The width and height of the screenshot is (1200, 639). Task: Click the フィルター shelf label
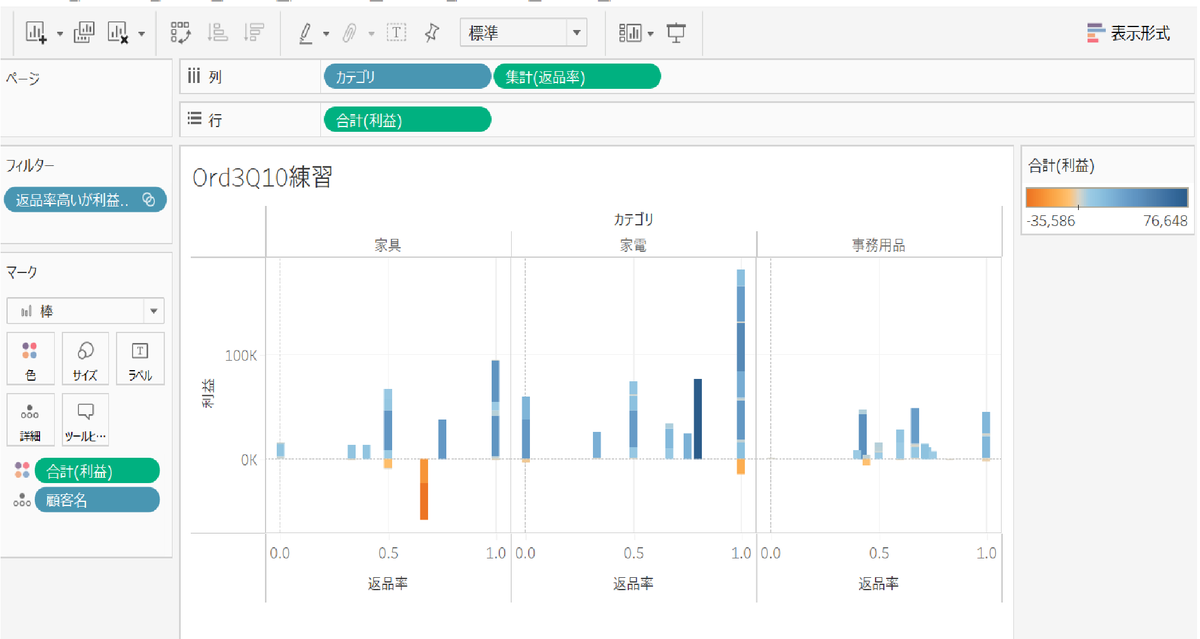(29, 164)
